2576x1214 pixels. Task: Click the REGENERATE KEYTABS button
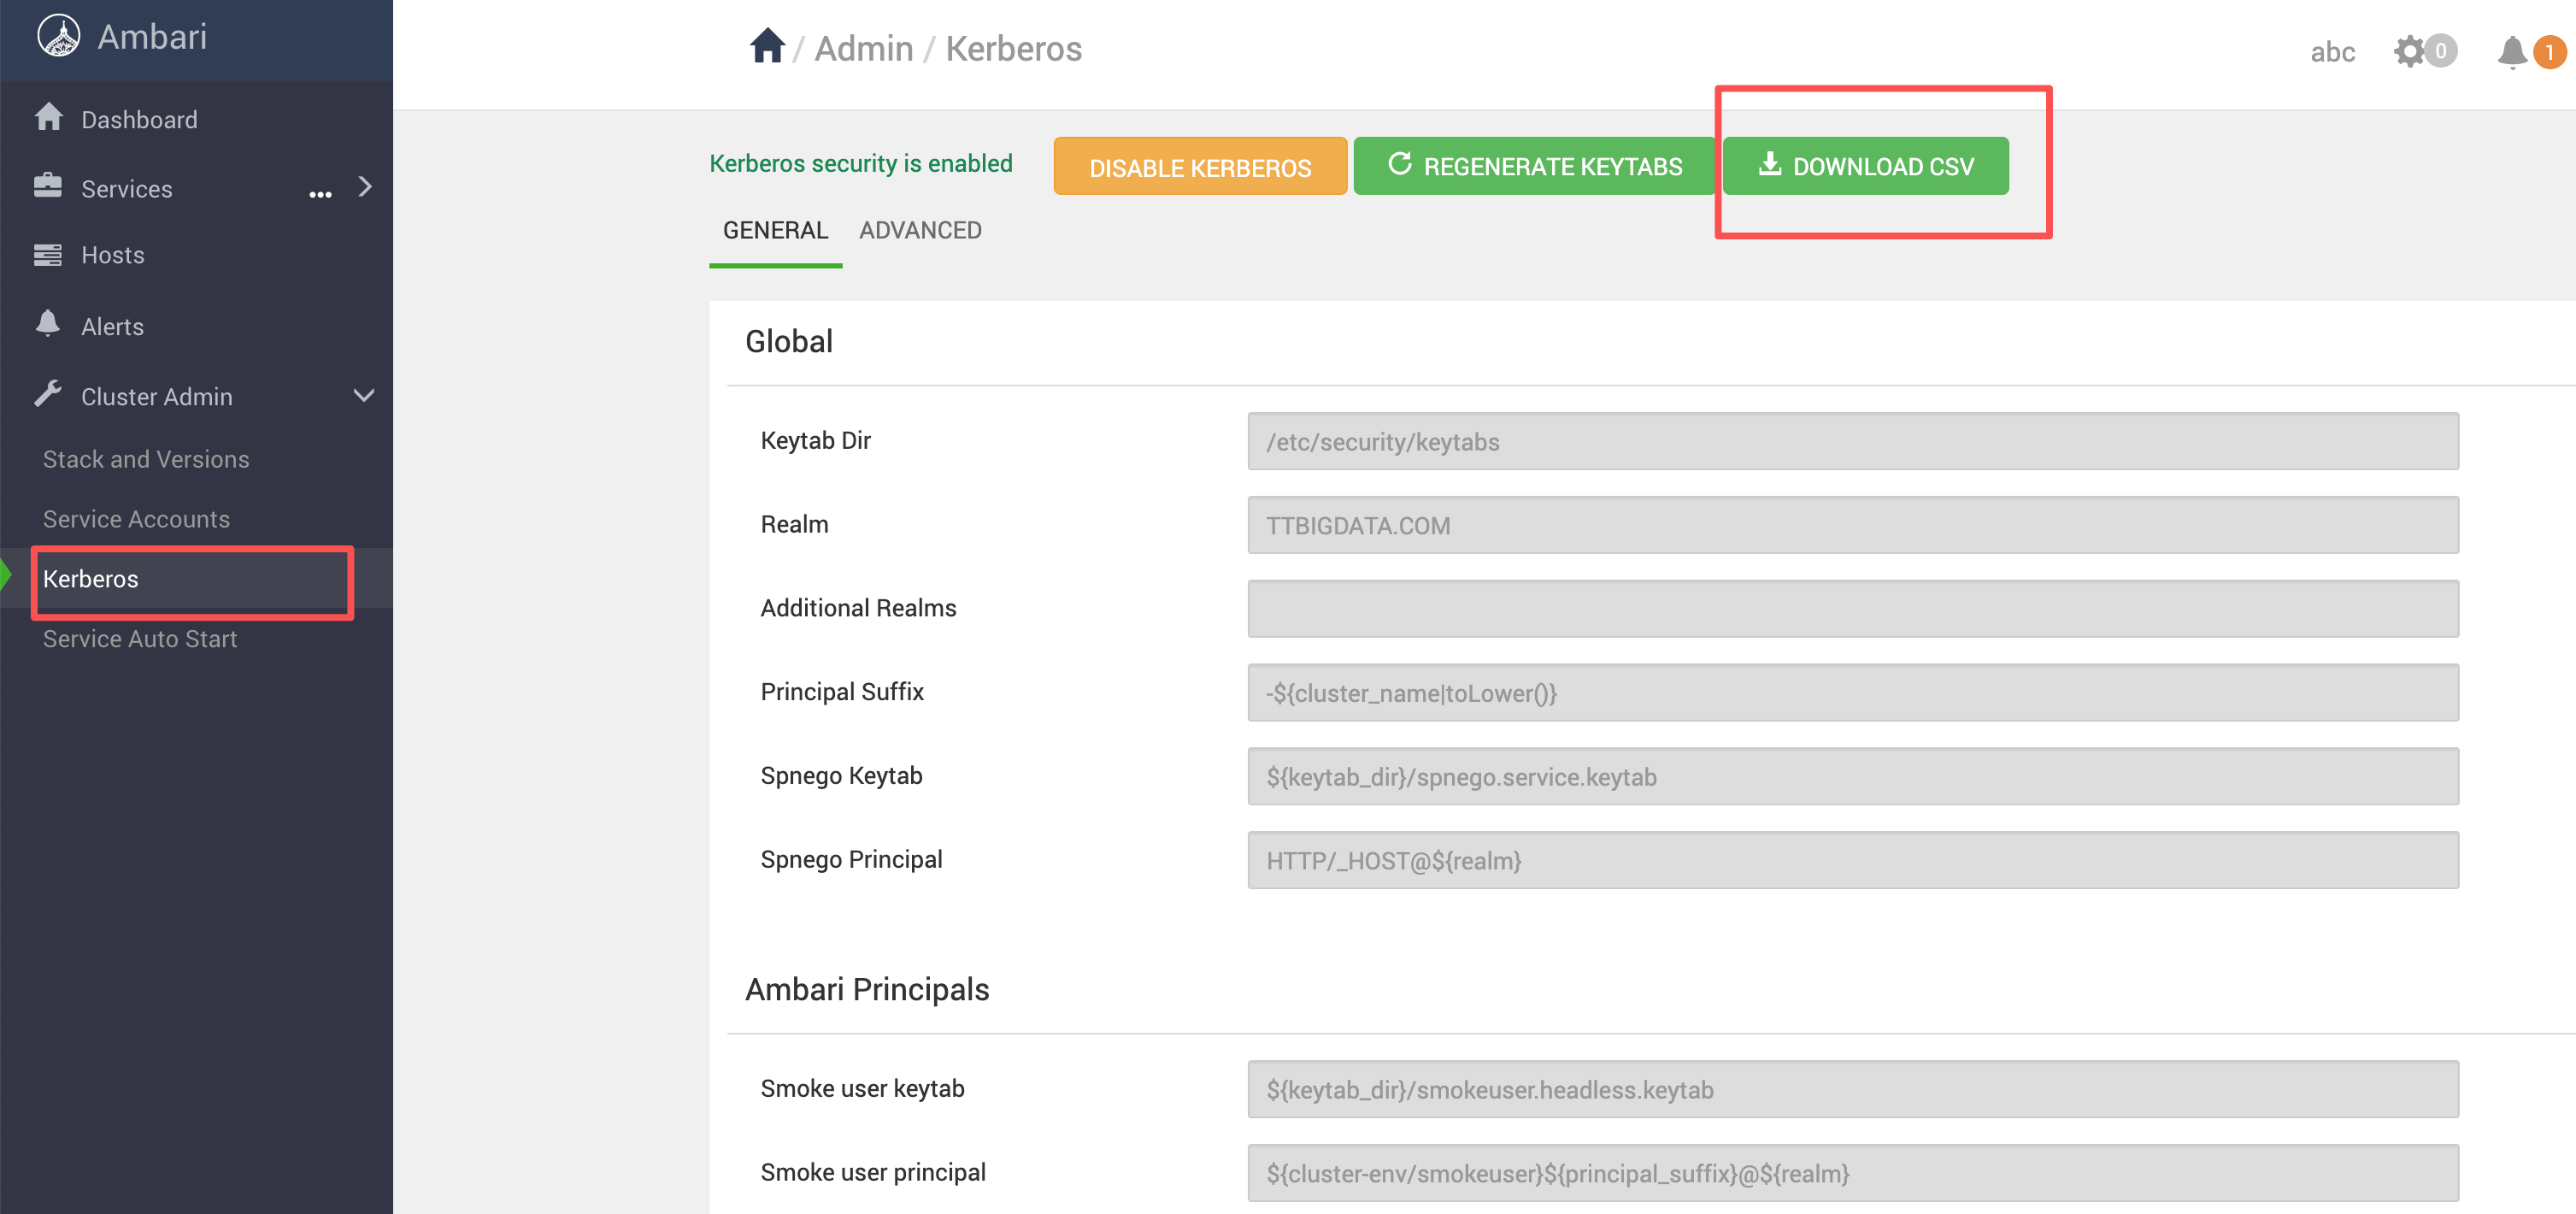1534,166
